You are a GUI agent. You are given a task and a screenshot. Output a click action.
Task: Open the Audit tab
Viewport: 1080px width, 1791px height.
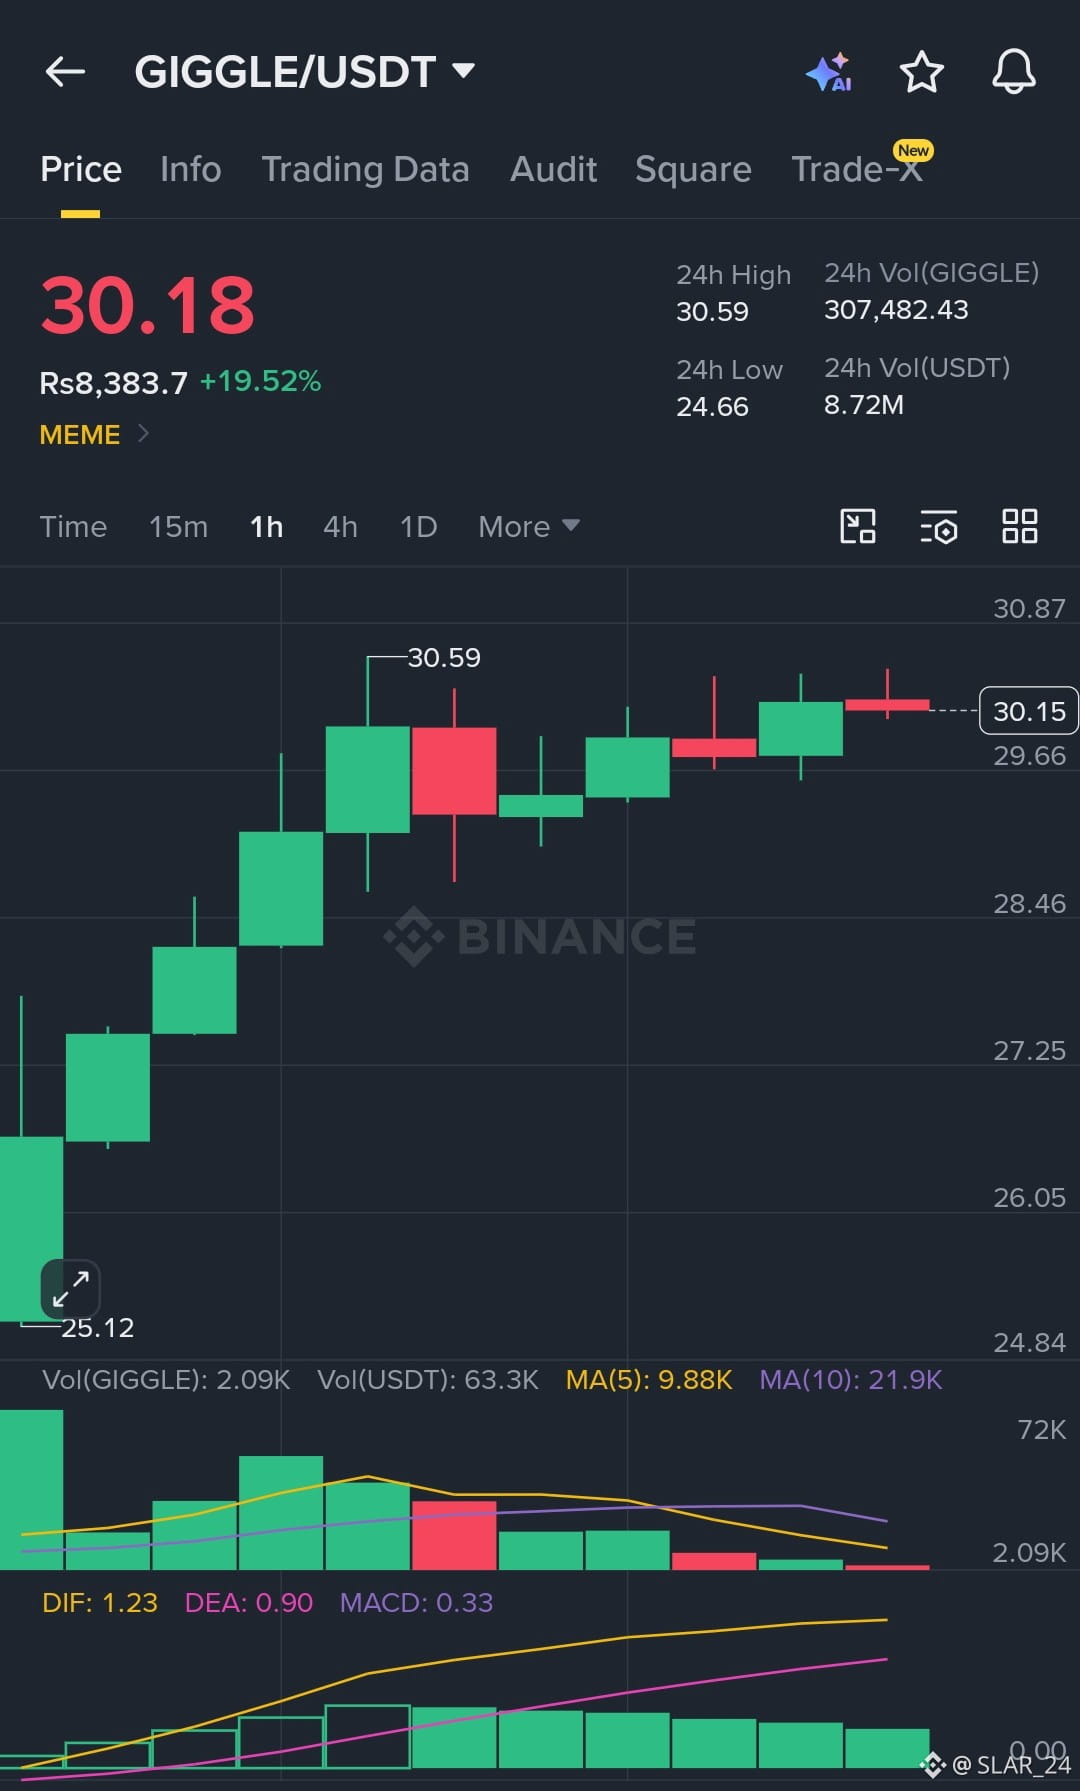(x=553, y=170)
